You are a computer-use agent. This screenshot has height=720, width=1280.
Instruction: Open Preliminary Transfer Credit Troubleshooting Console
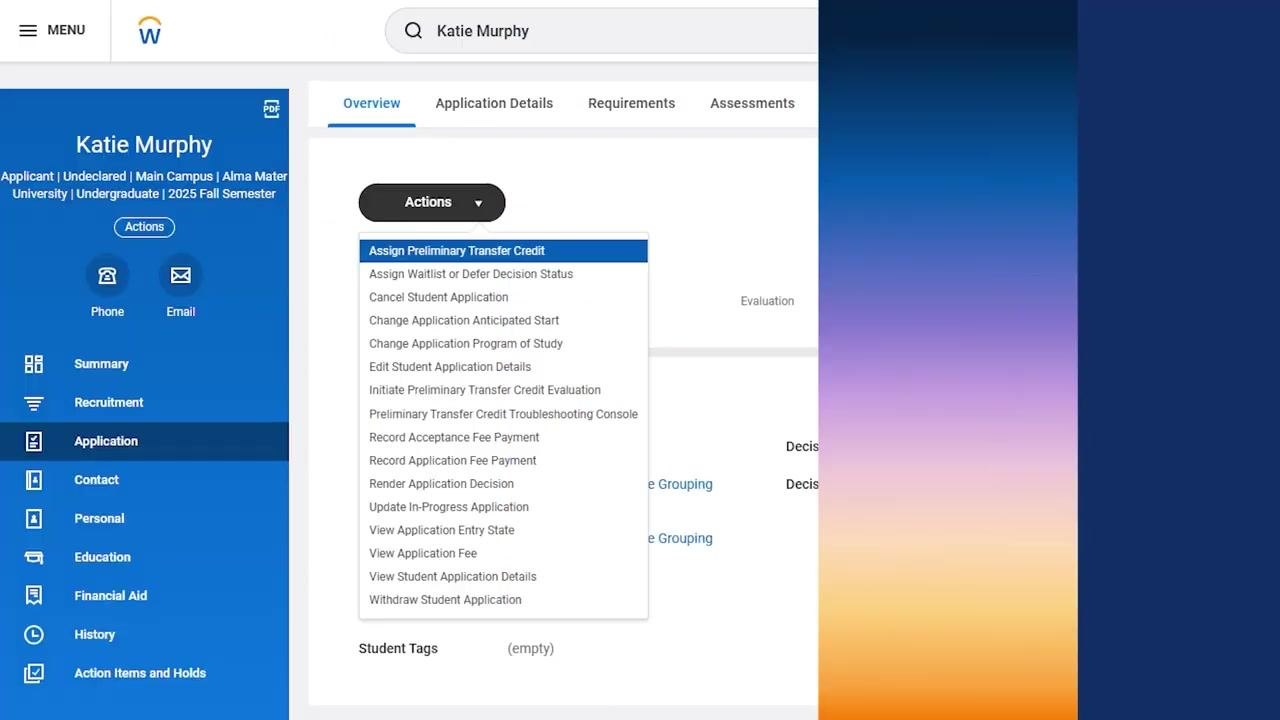pos(503,414)
